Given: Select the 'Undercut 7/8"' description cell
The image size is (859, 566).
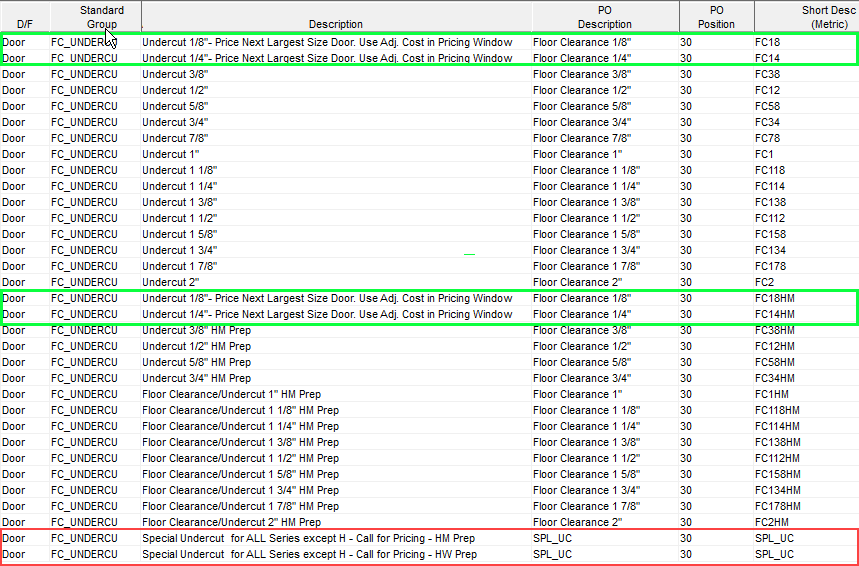Looking at the screenshot, I should click(x=336, y=138).
